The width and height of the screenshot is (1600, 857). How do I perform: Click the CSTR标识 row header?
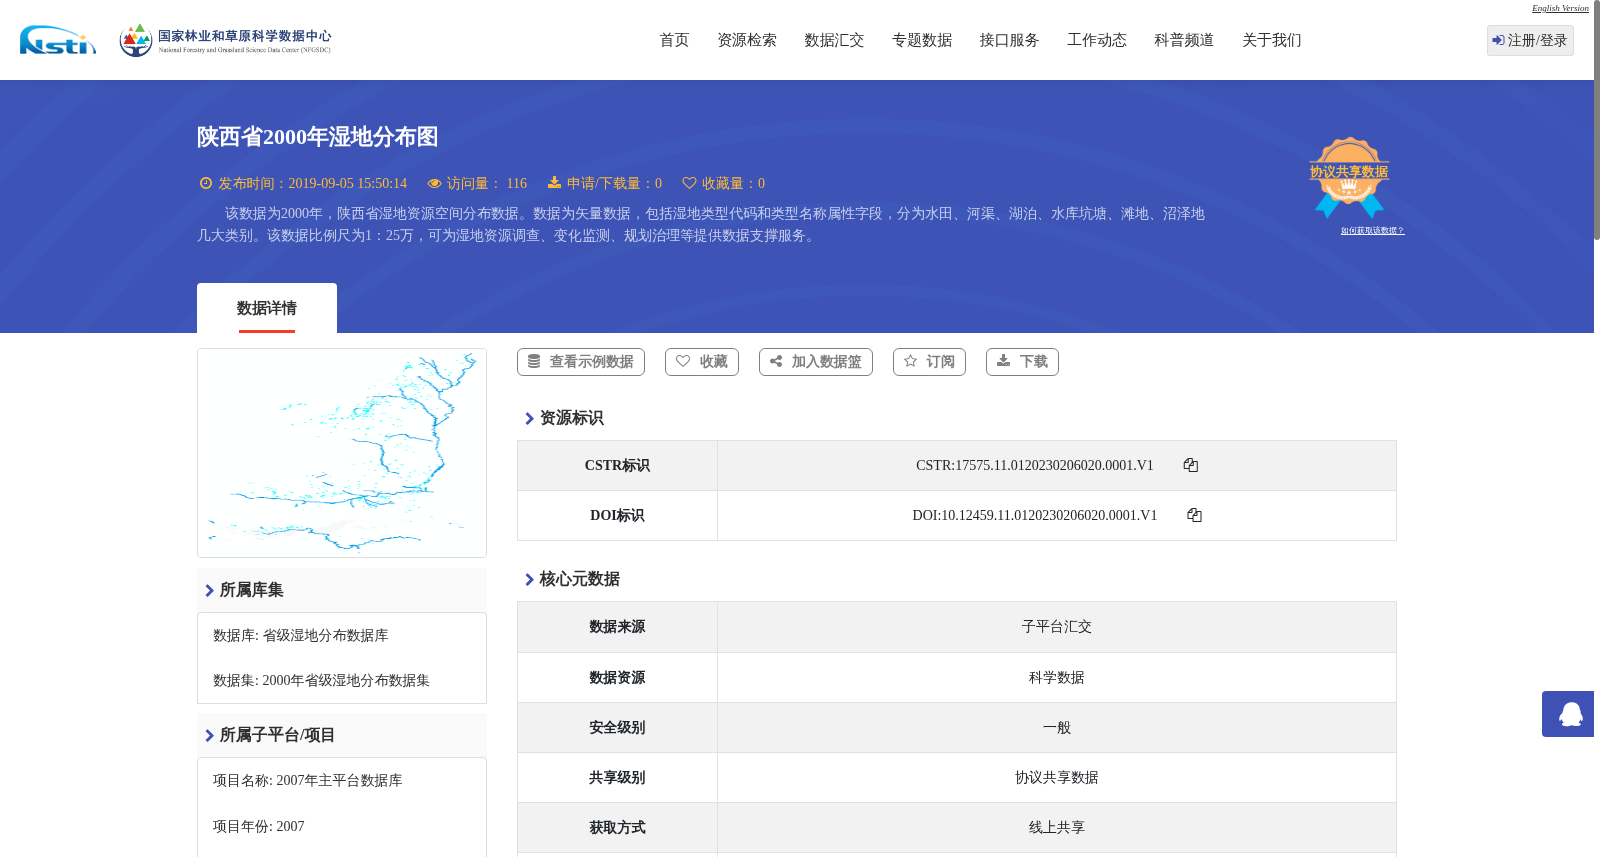617,466
